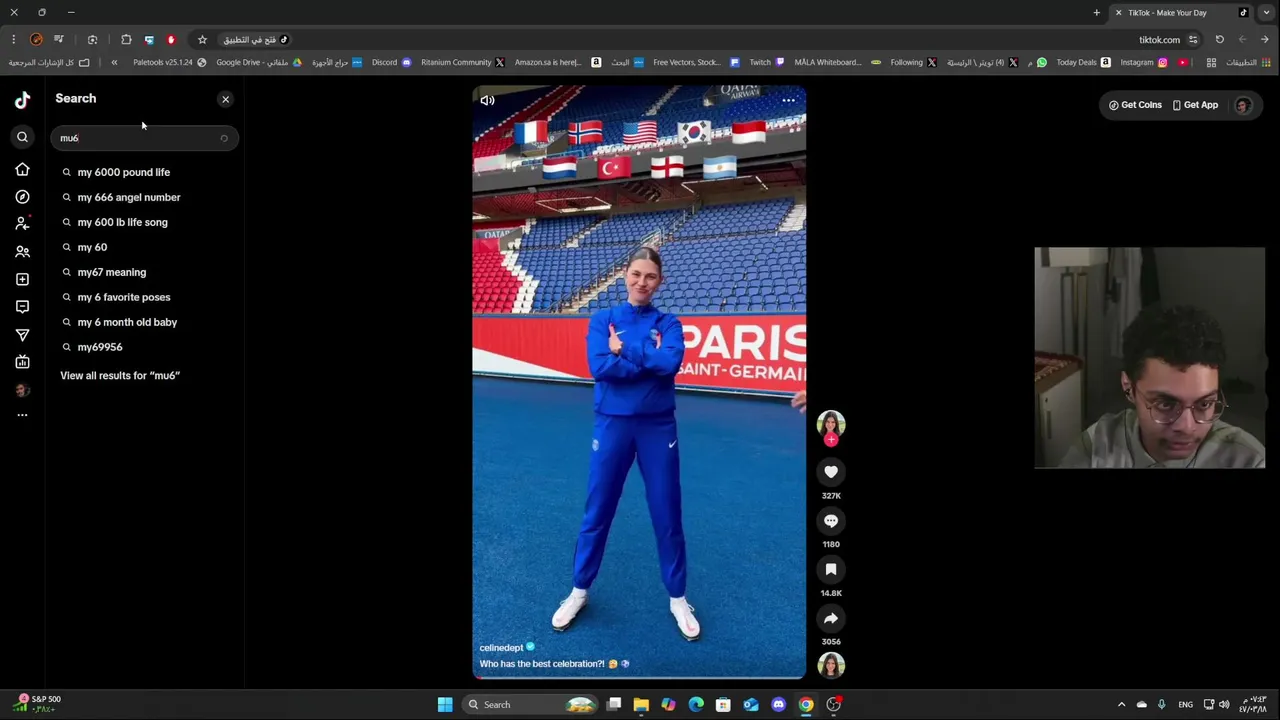
Task: Open the video three-dots options menu
Action: pos(788,100)
